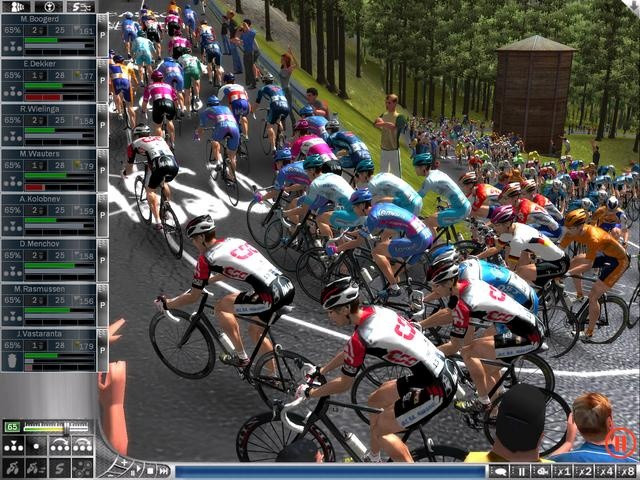Select rider E.Dekker by name
Viewport: 640px width, 480px height.
pos(40,64)
